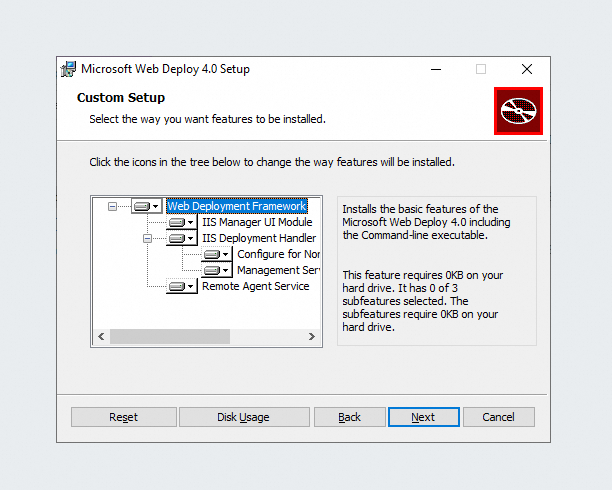The width and height of the screenshot is (612, 490).
Task: Go Back to previous setup step
Action: pos(350,417)
